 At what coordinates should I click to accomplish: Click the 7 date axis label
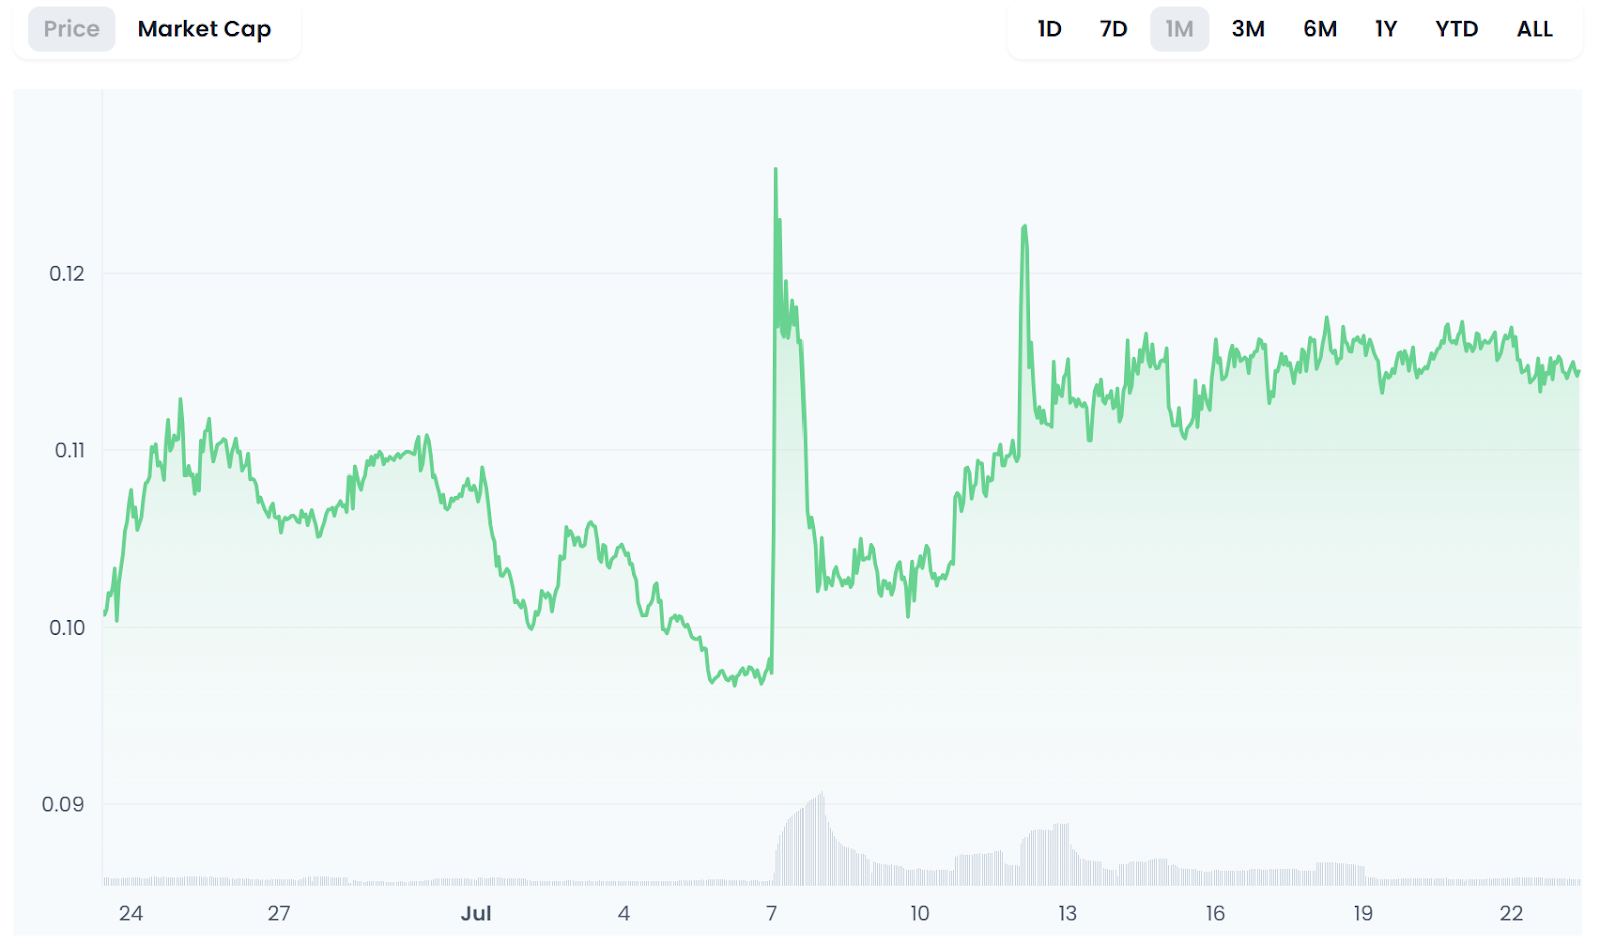point(771,913)
